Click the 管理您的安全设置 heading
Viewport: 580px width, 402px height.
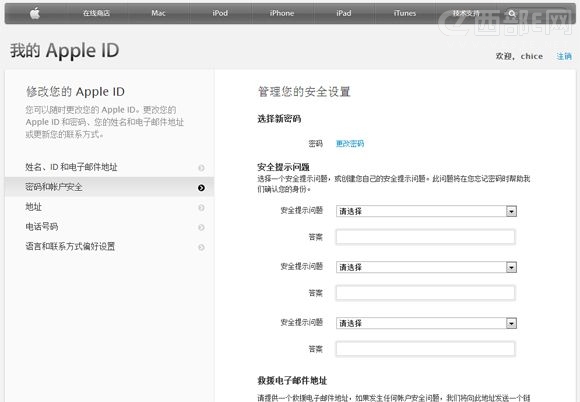tap(304, 92)
